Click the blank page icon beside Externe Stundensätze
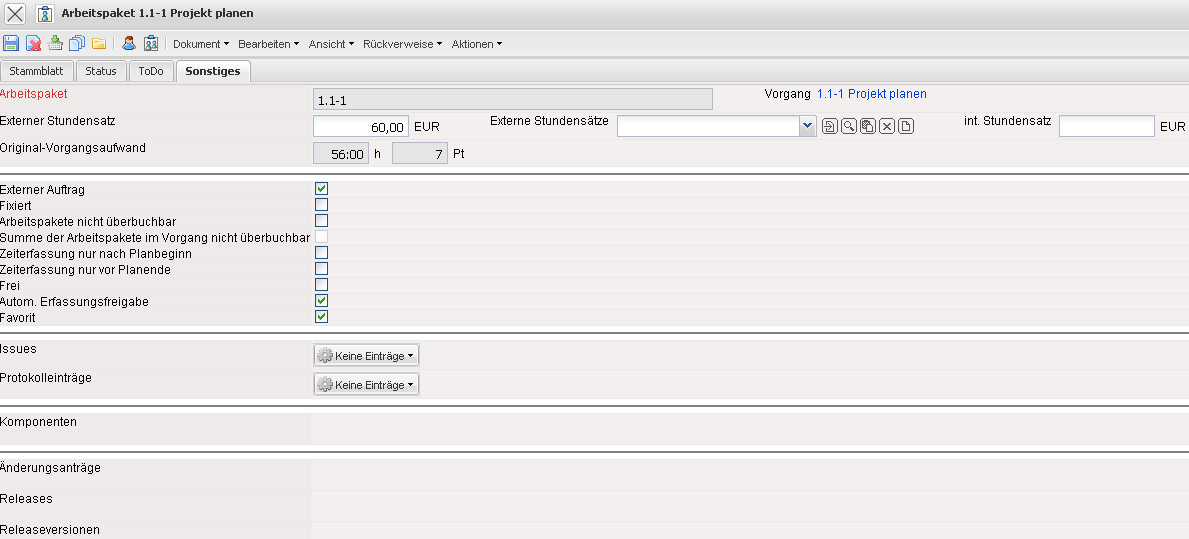Viewport: 1189px width, 539px height. (x=905, y=126)
